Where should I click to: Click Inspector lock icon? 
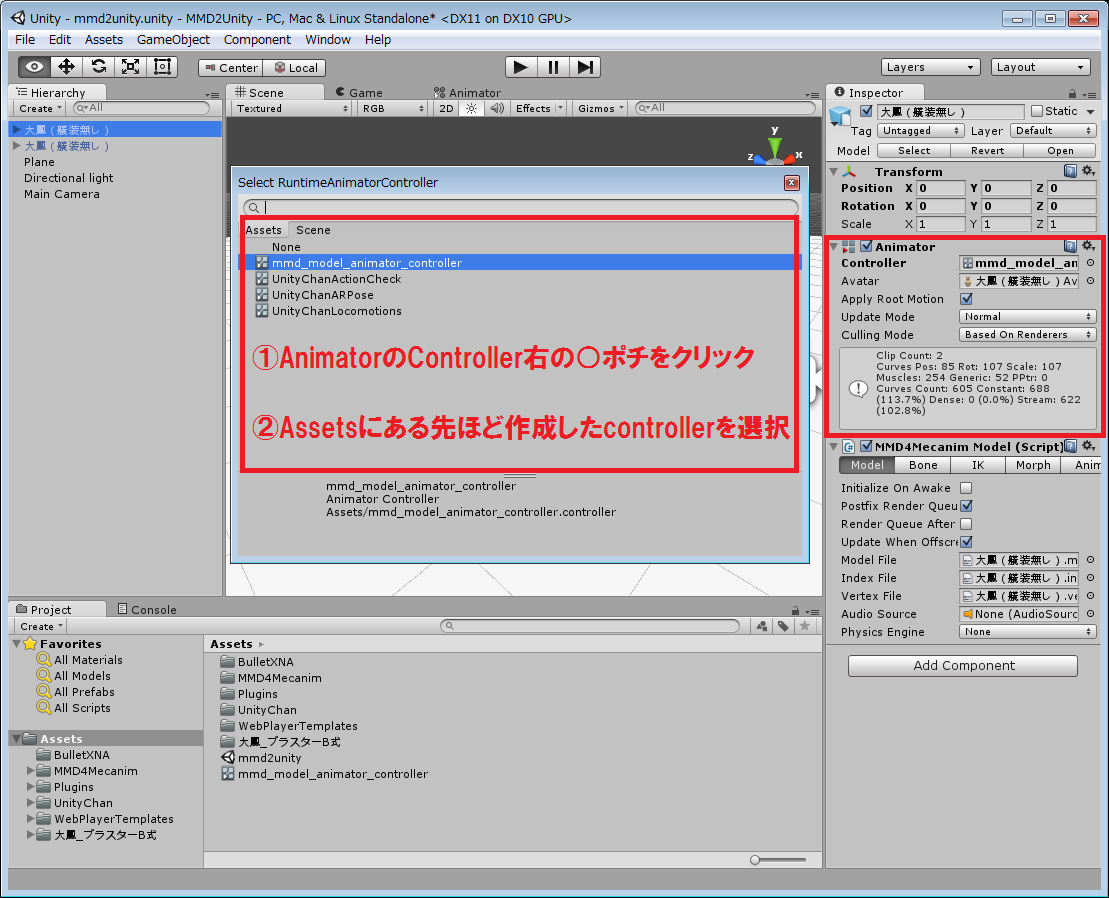(x=1072, y=93)
